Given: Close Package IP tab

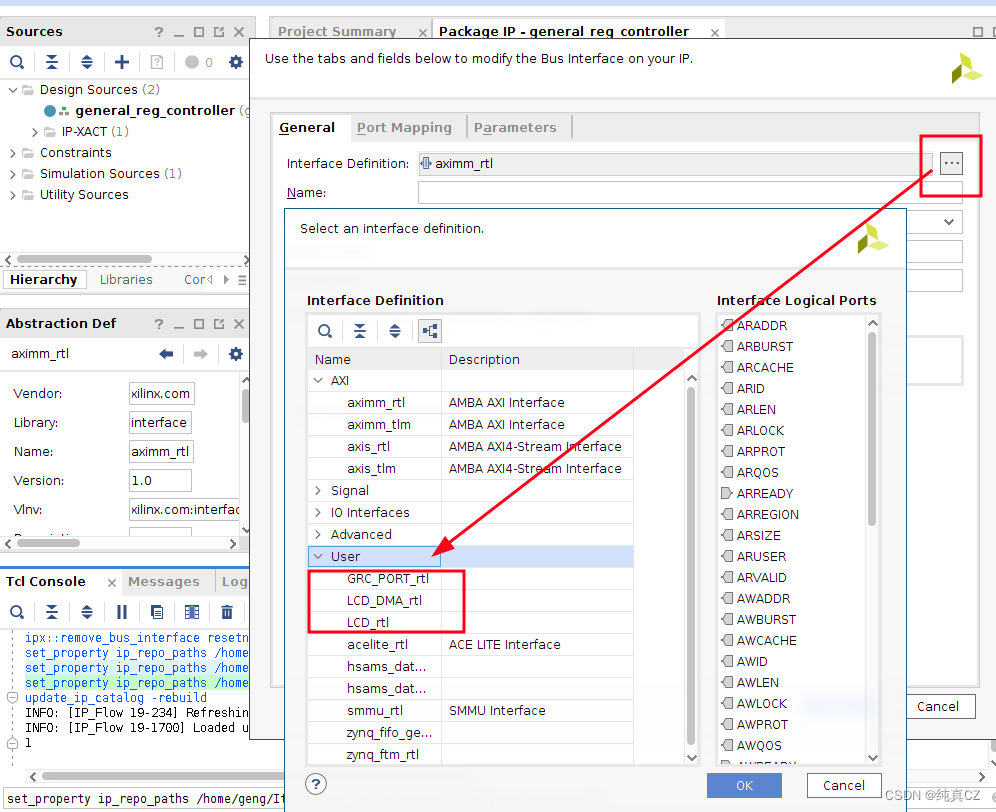Looking at the screenshot, I should click(x=715, y=32).
